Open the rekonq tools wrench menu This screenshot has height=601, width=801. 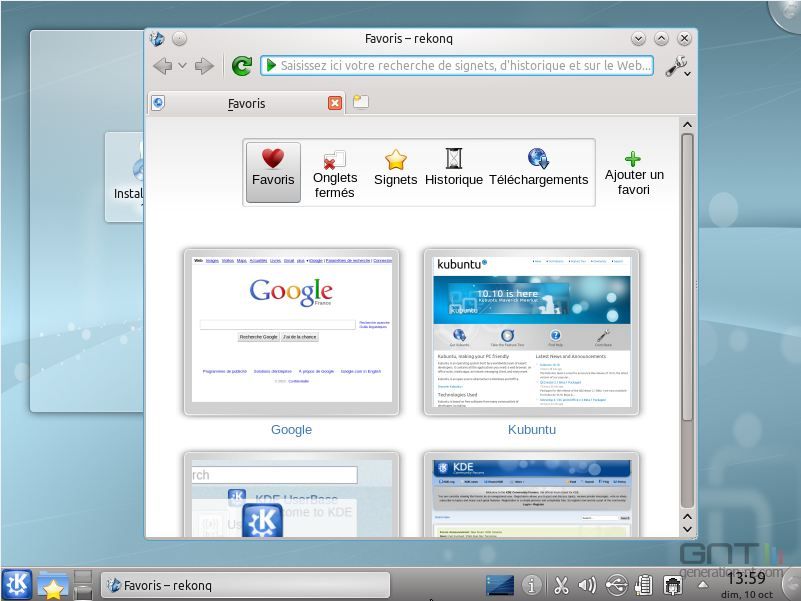tap(677, 66)
